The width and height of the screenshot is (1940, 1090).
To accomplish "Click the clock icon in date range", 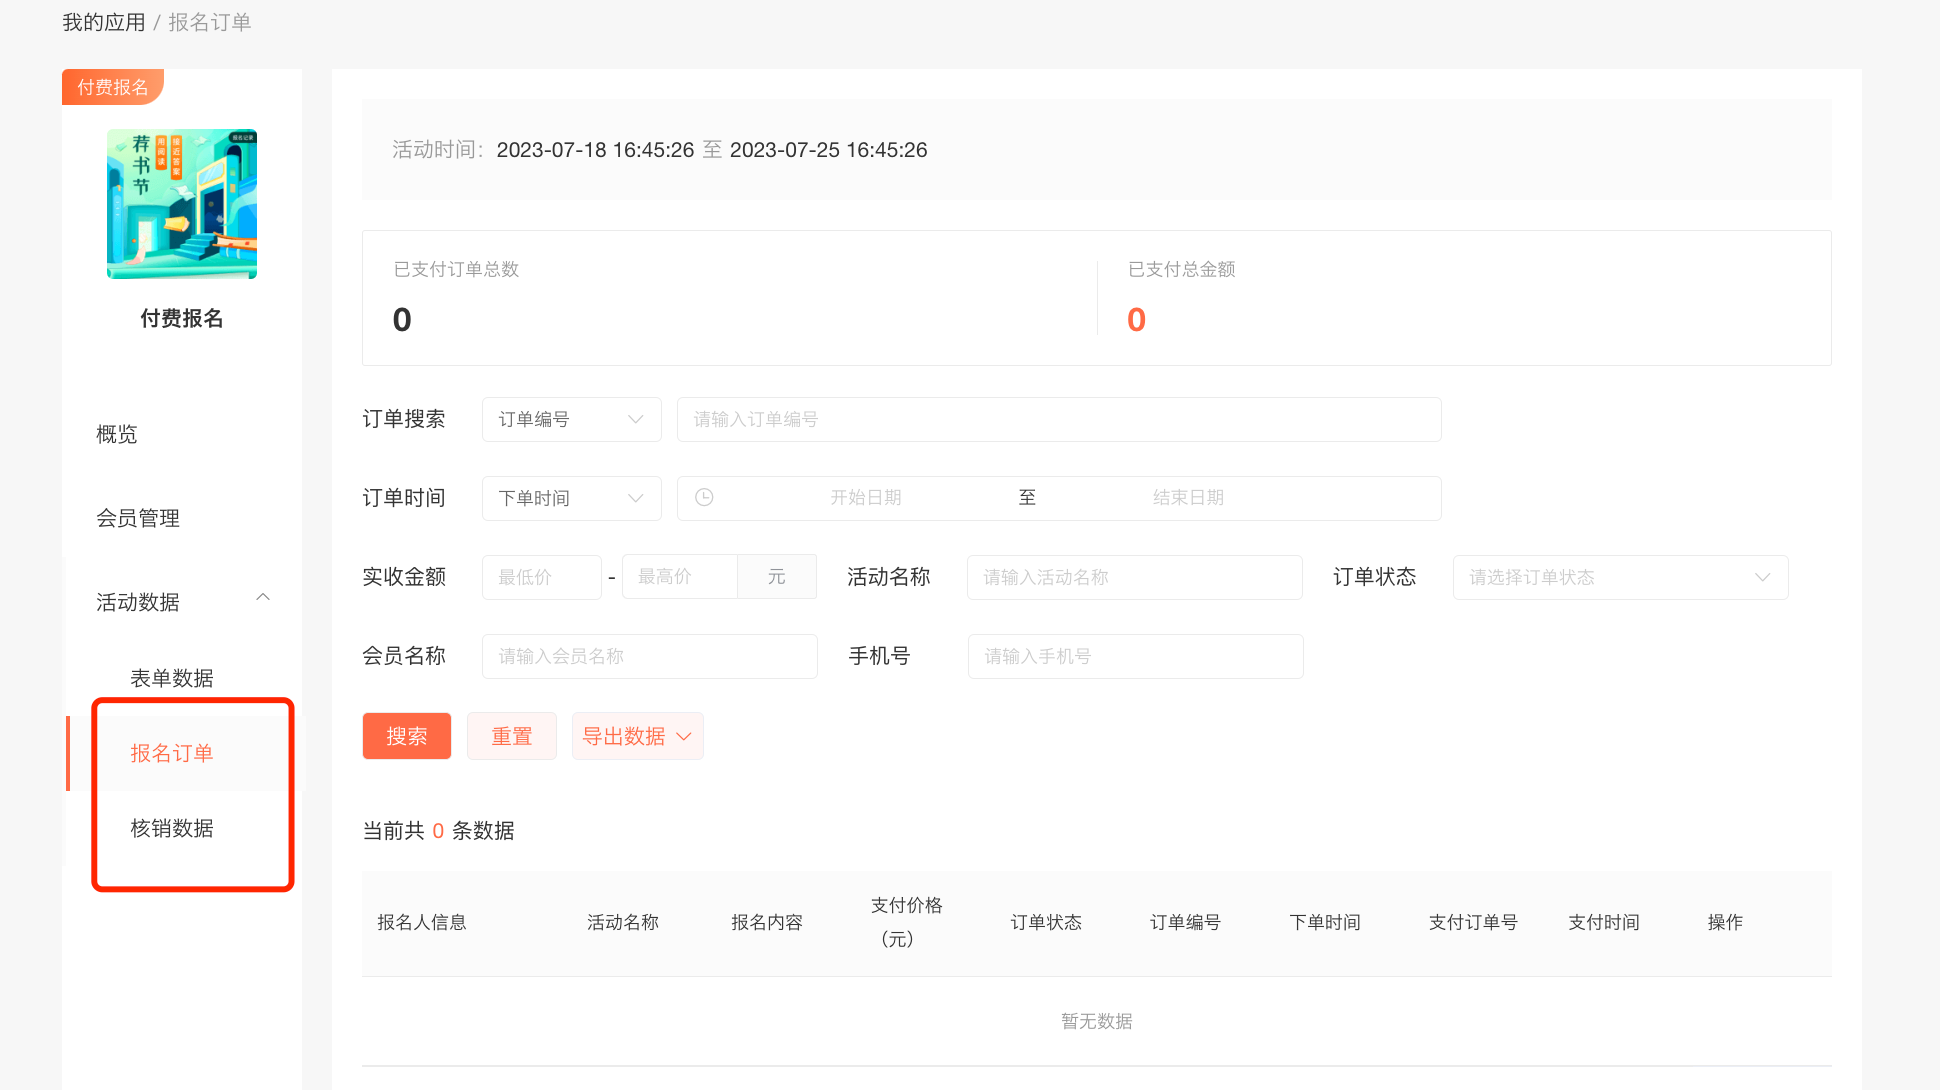I will 704,497.
